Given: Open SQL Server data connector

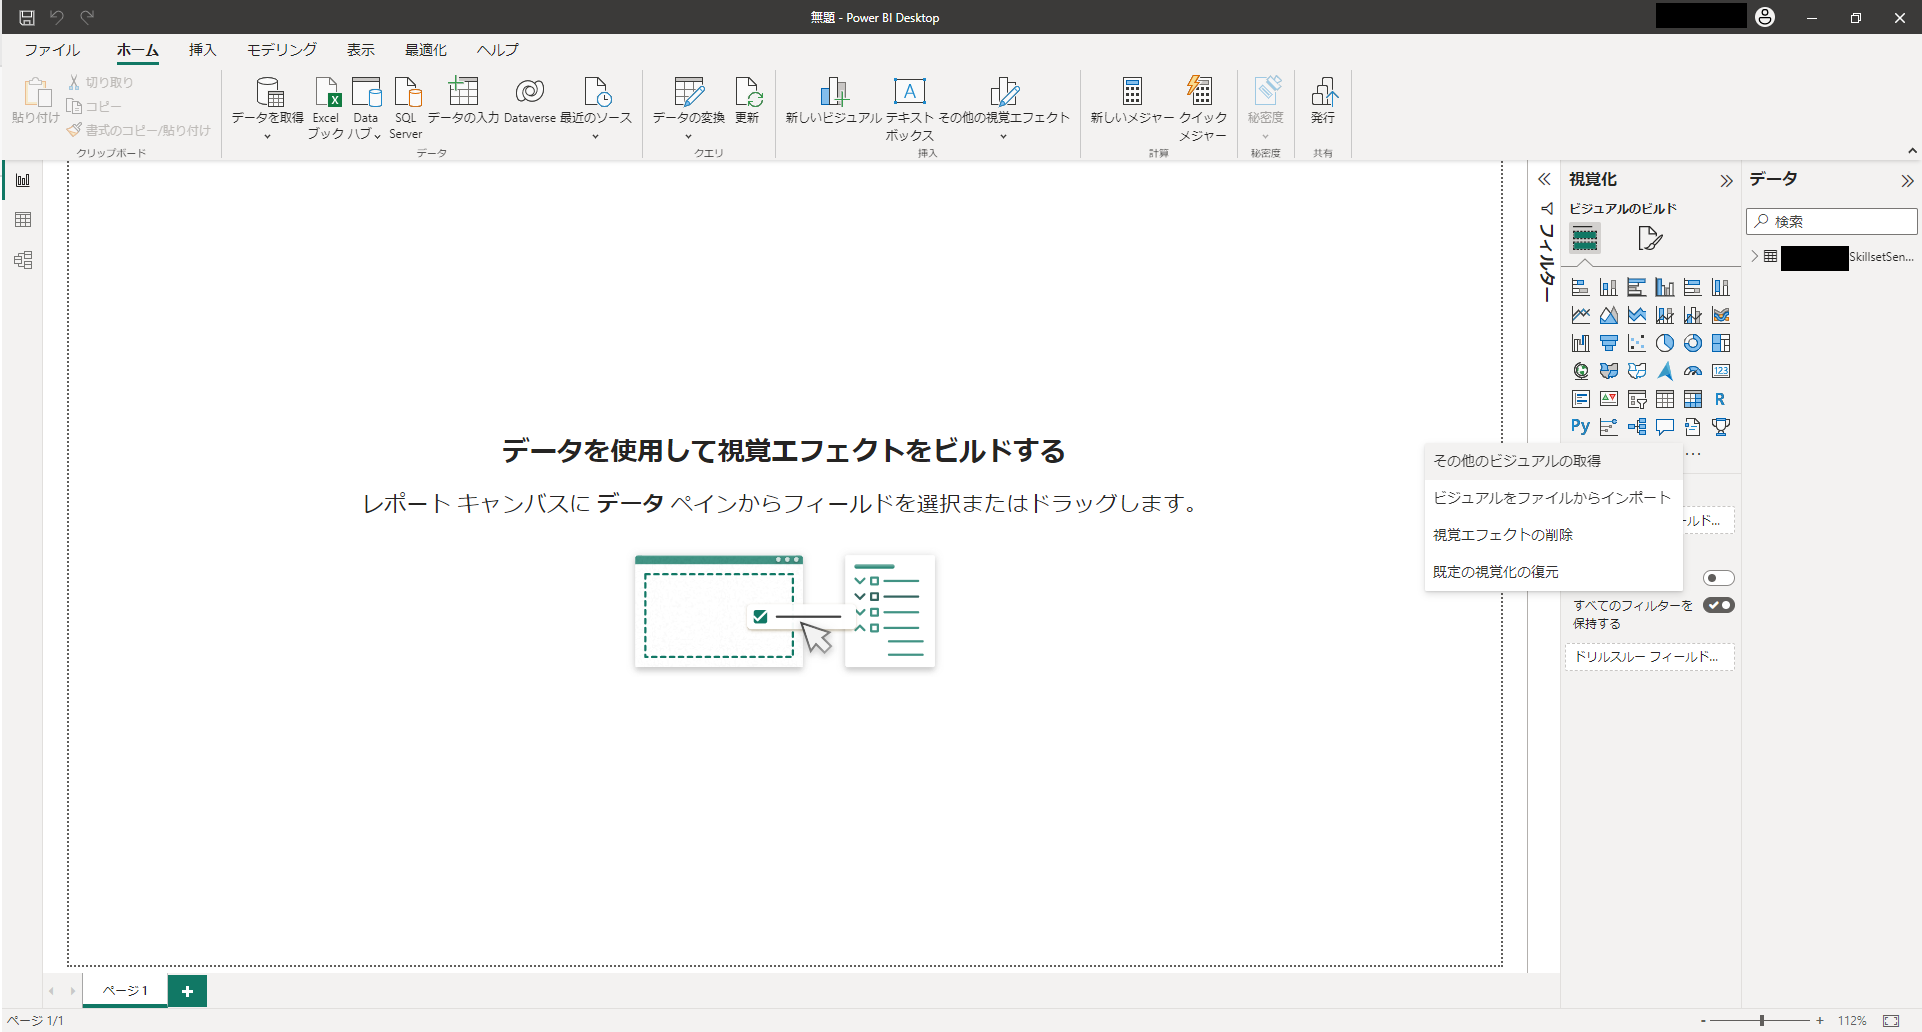Looking at the screenshot, I should [405, 104].
